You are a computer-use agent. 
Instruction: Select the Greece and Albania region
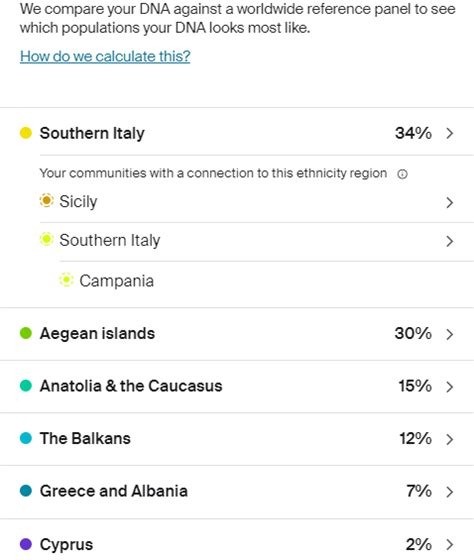(237, 491)
